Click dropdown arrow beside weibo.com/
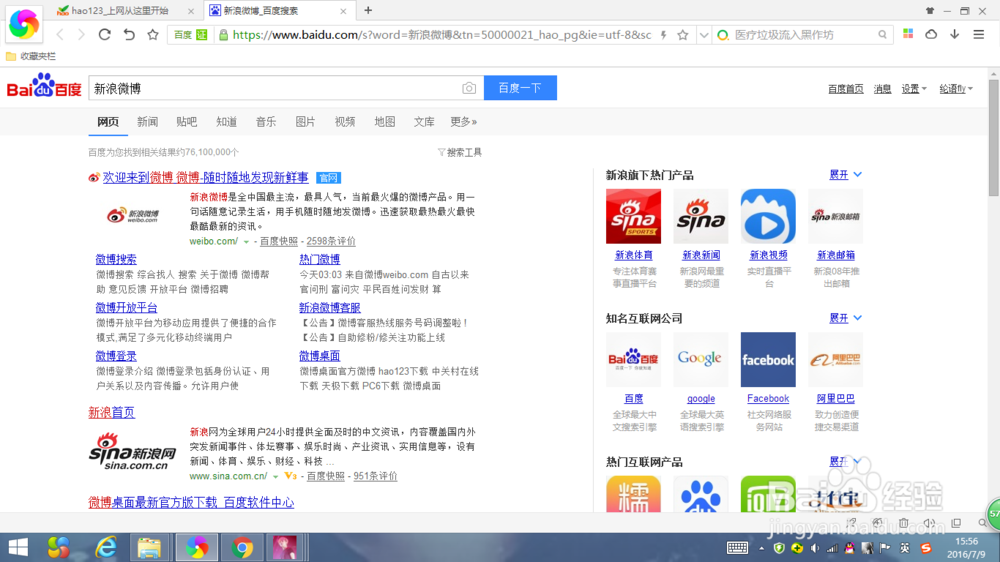Viewport: 1000px width, 562px height. coord(246,242)
